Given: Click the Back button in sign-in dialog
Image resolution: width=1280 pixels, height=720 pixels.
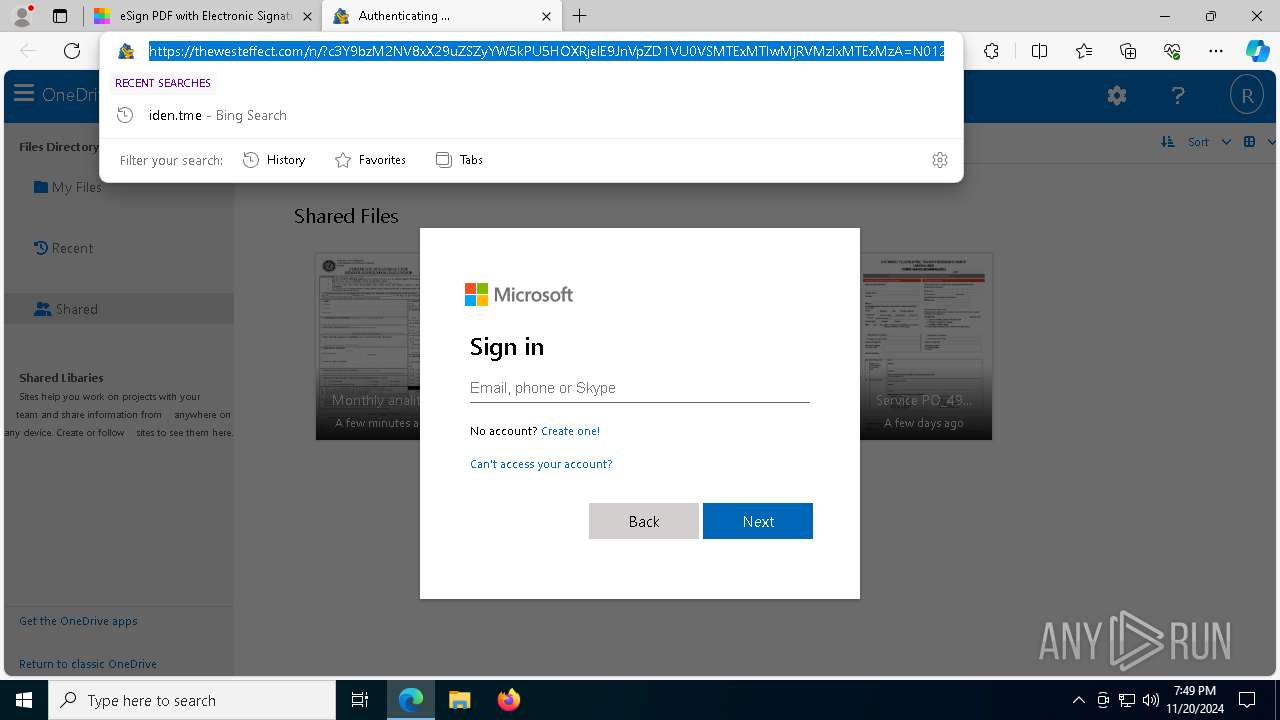Looking at the screenshot, I should click(644, 521).
